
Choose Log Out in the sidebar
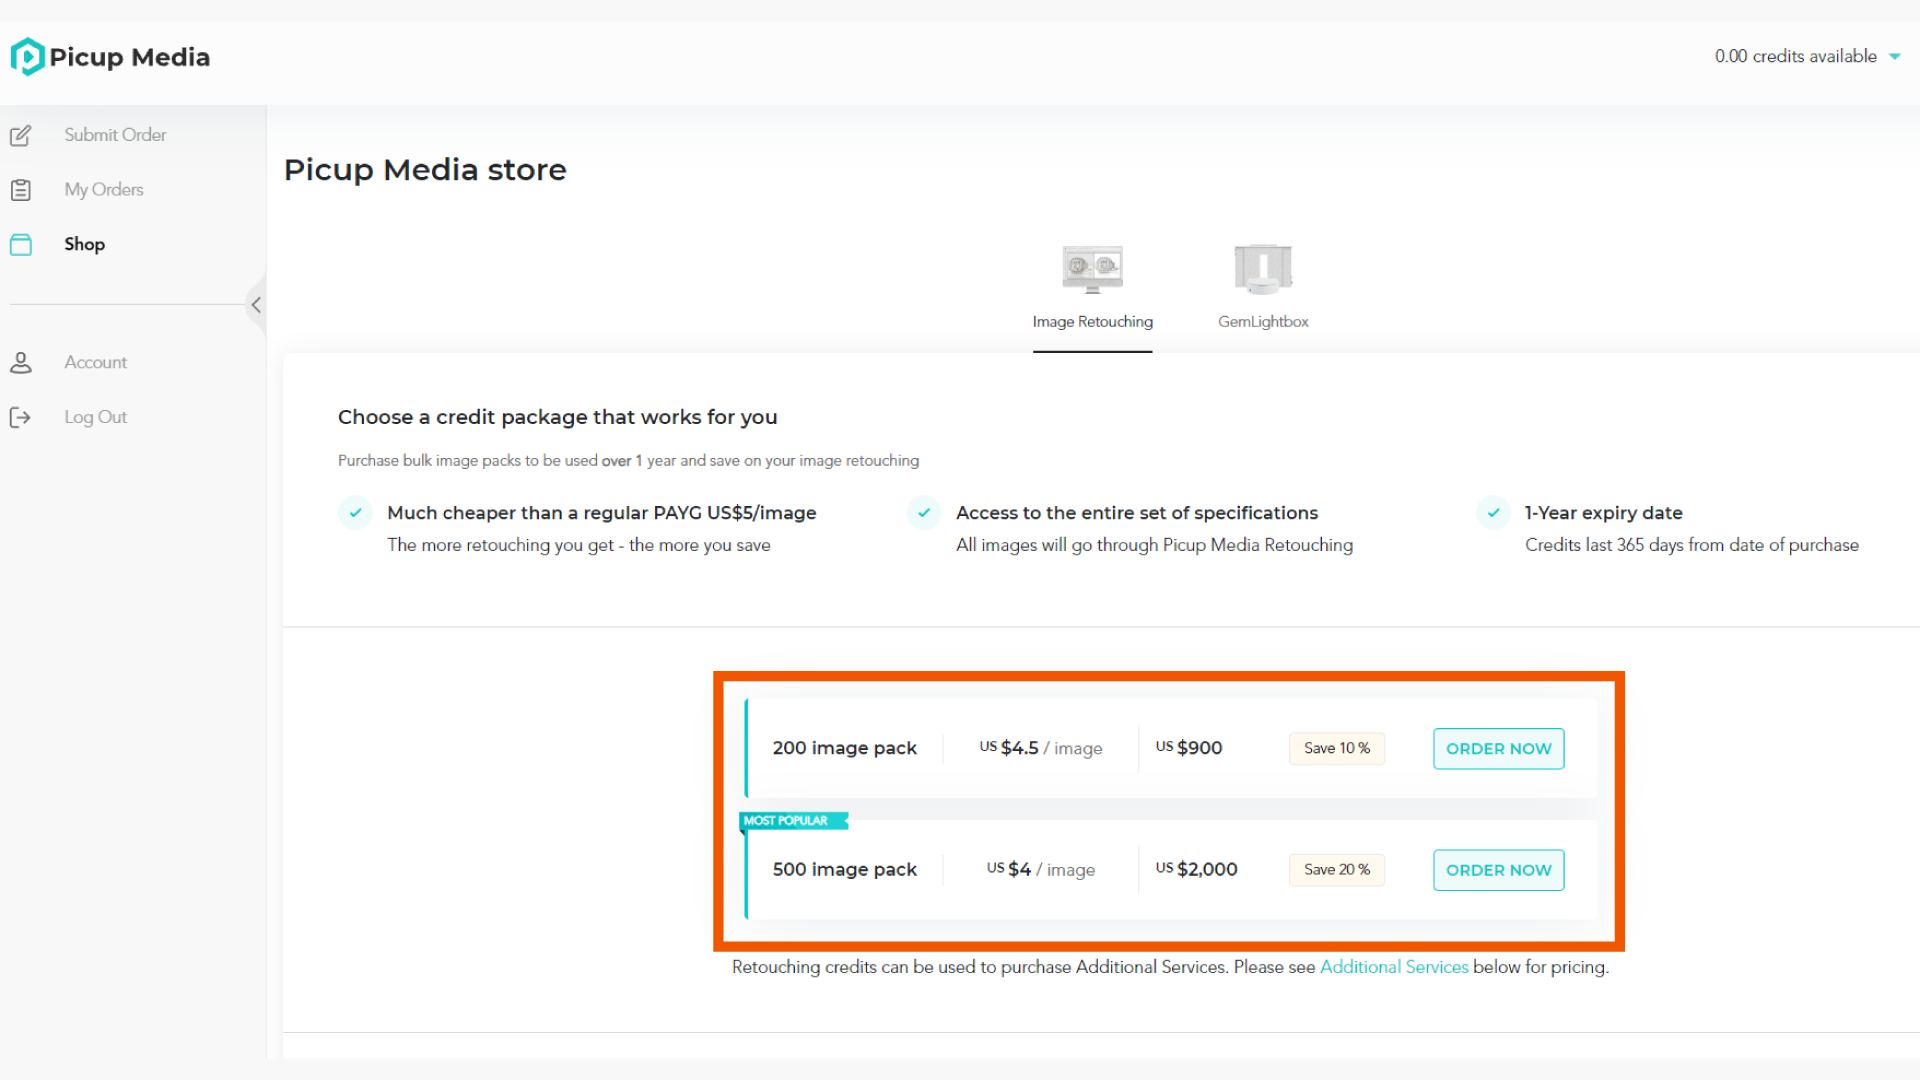point(95,417)
